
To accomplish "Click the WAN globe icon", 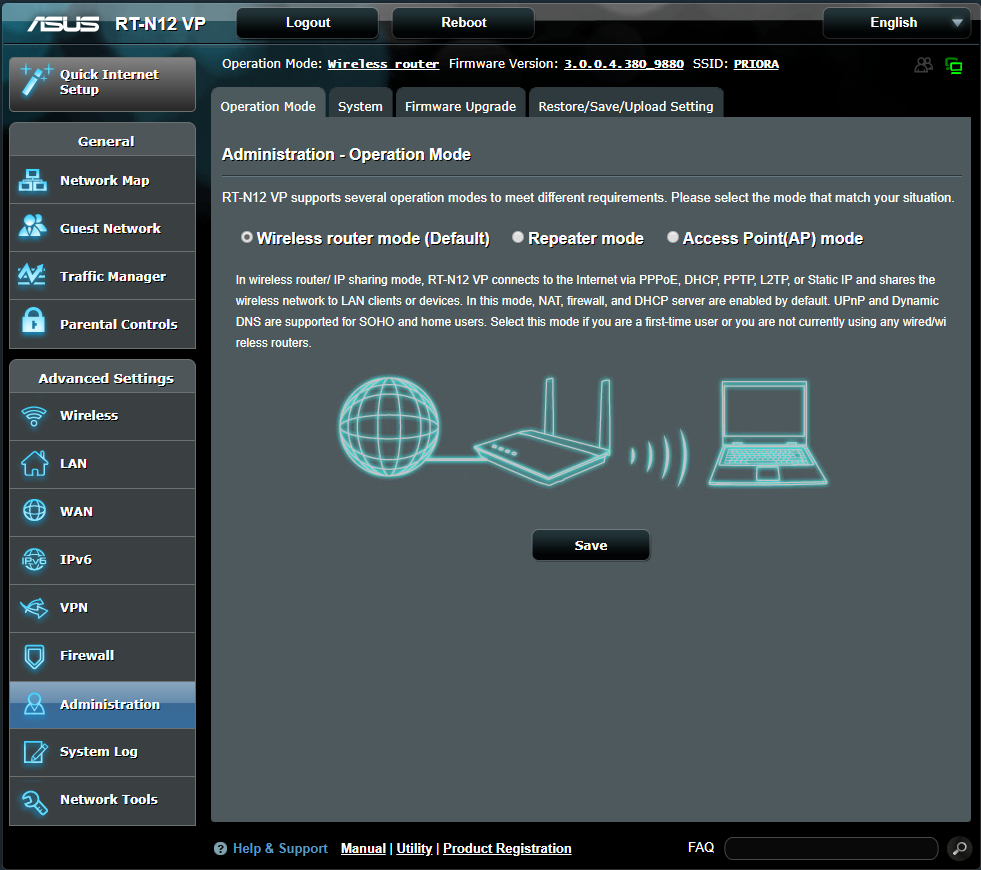I will 34,511.
